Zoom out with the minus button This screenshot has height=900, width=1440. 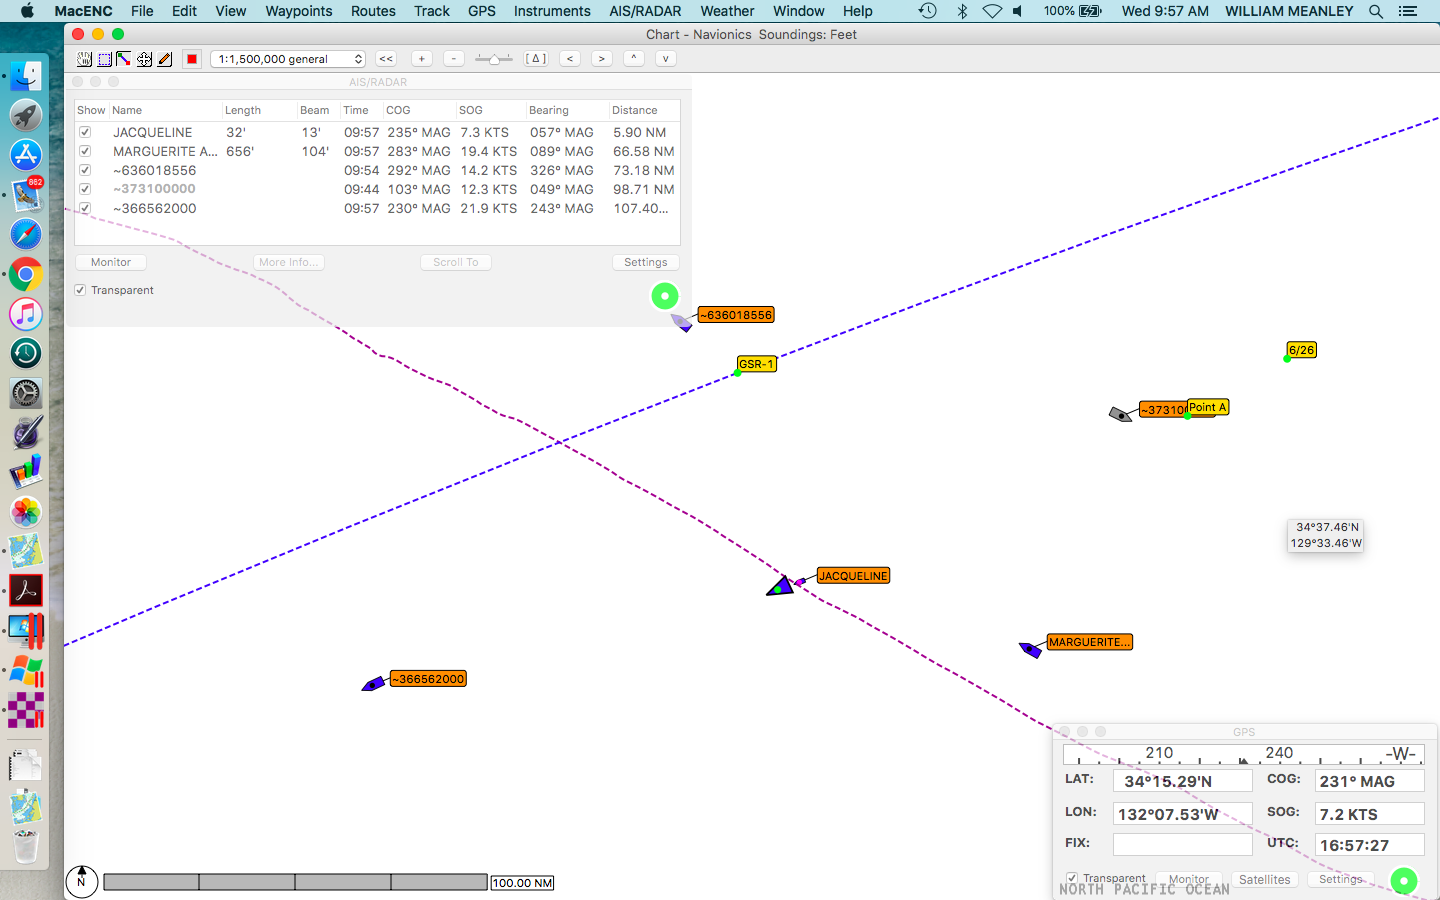[454, 59]
